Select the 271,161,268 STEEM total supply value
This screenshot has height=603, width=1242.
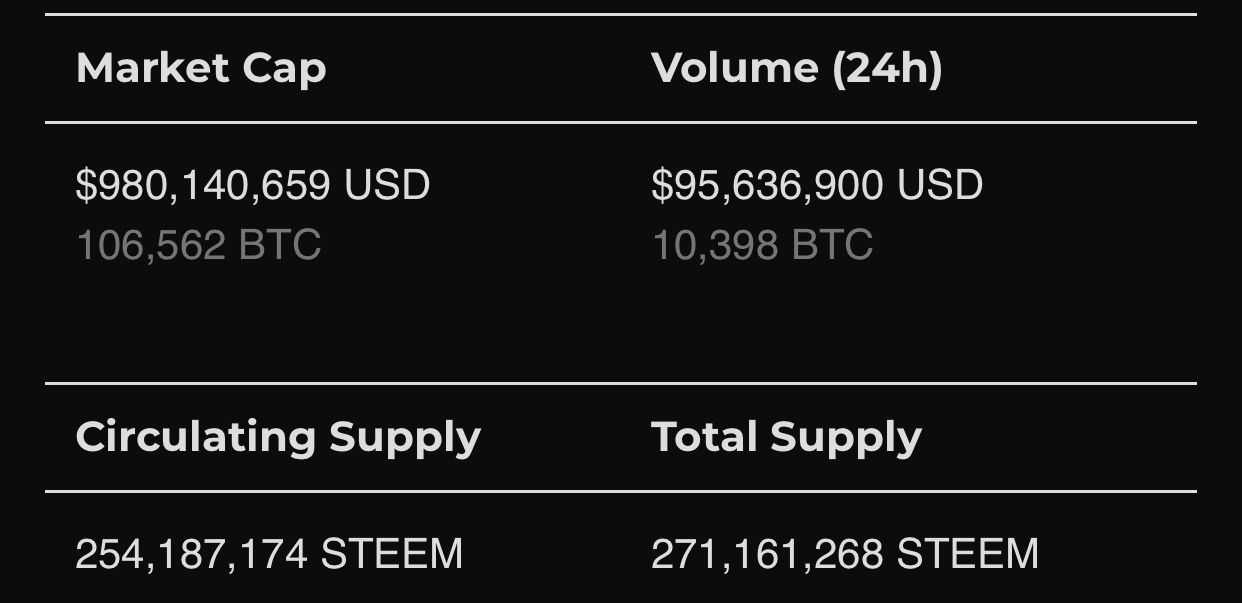(x=845, y=554)
